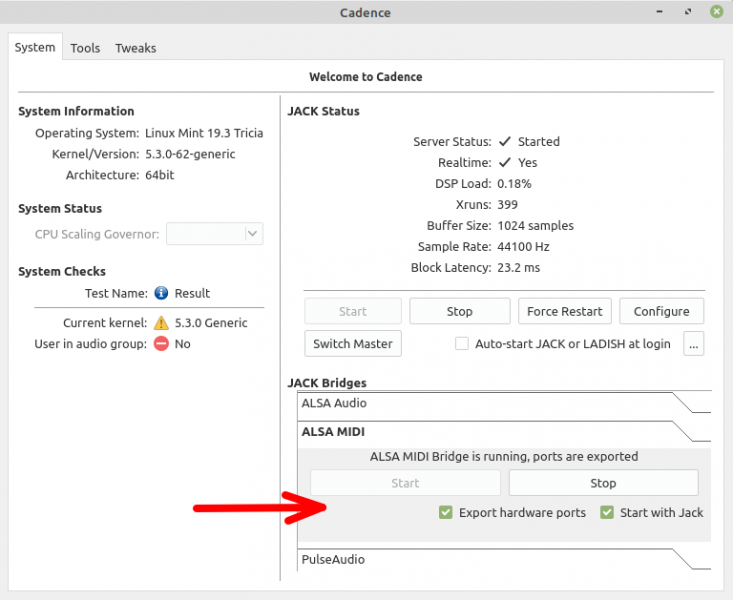Click the JACK Bridges heading

click(327, 383)
